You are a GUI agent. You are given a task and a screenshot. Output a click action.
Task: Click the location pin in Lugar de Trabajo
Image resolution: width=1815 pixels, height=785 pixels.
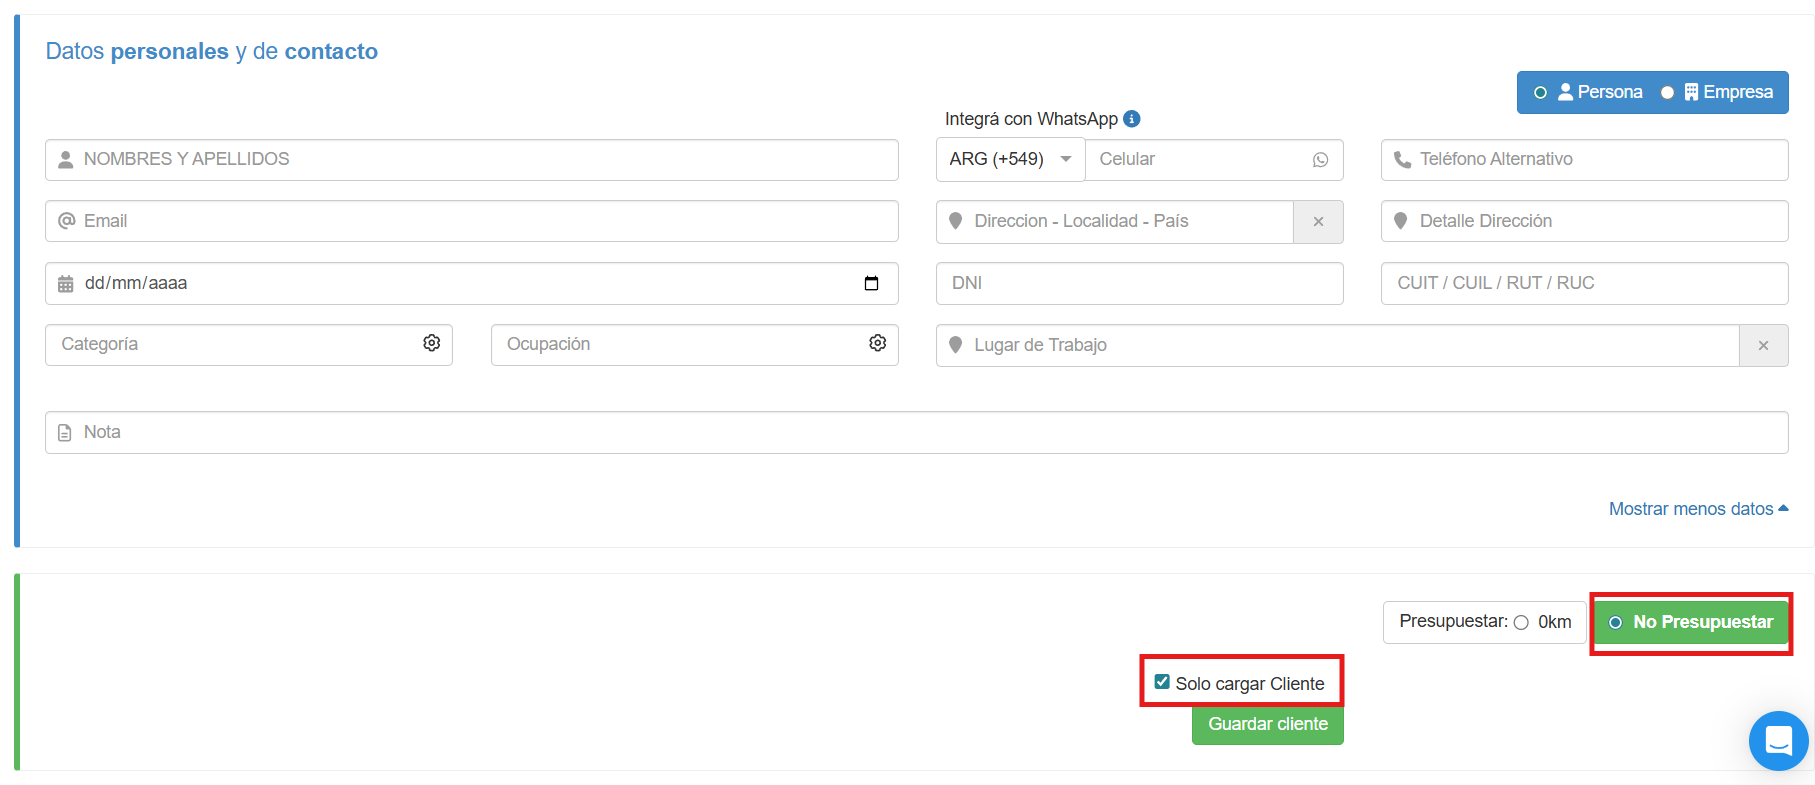point(955,345)
